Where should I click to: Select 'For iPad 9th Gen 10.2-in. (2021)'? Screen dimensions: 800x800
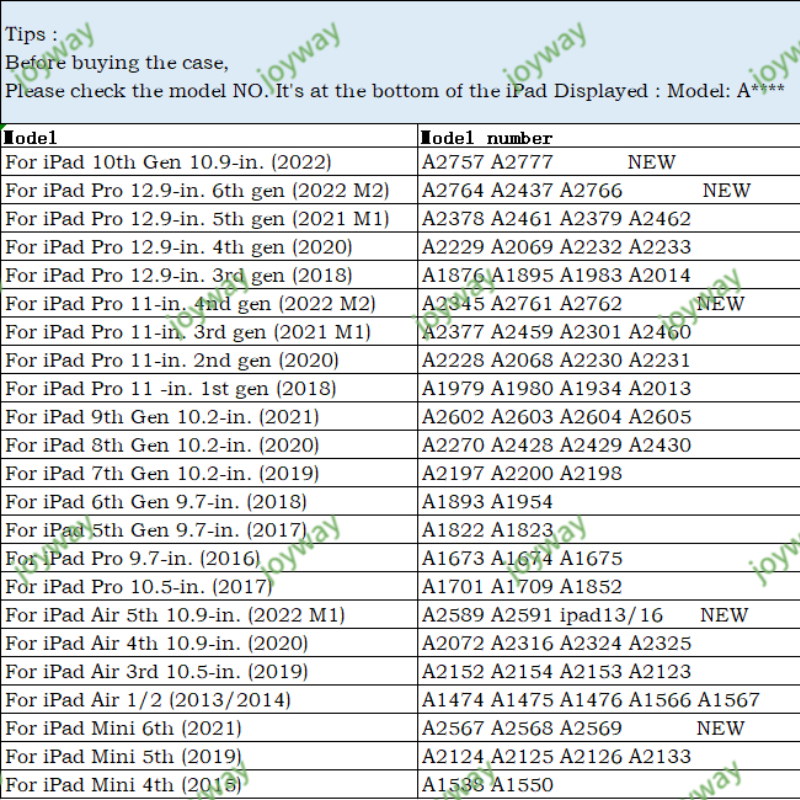pyautogui.click(x=209, y=417)
